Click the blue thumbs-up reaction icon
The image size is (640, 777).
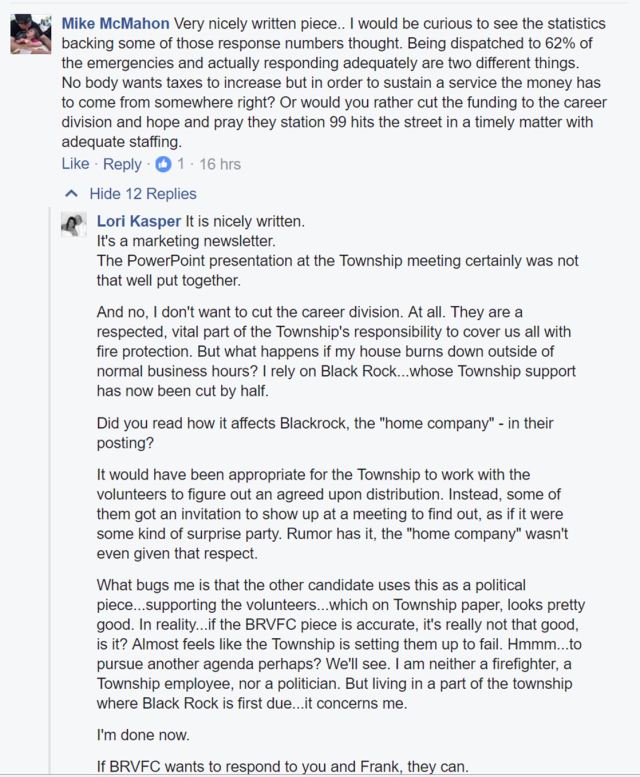click(x=164, y=164)
